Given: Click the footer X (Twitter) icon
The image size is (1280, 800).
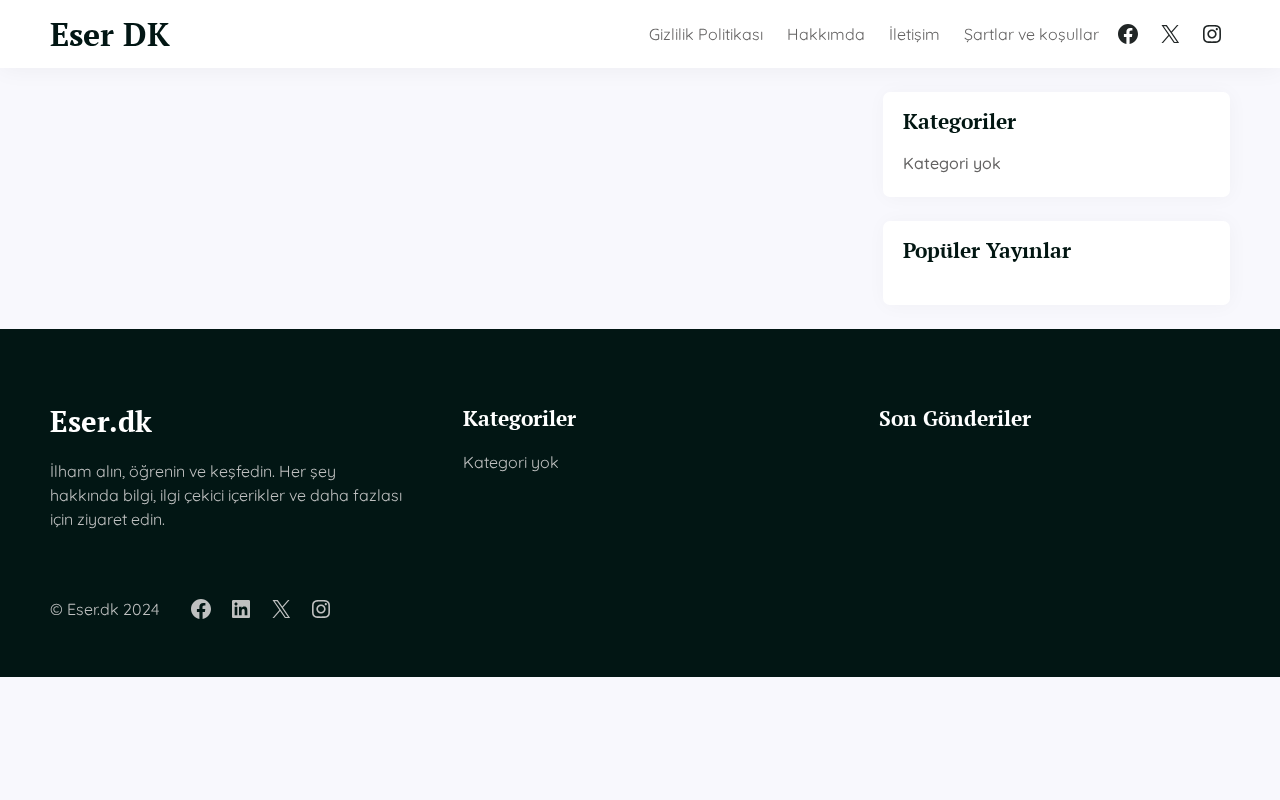Looking at the screenshot, I should (281, 609).
